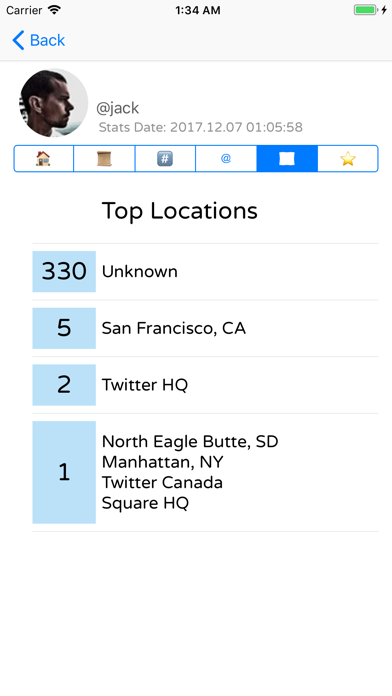Screen dimensions: 392x696
Task: Select the Twitter Canada entry
Action: (162, 482)
